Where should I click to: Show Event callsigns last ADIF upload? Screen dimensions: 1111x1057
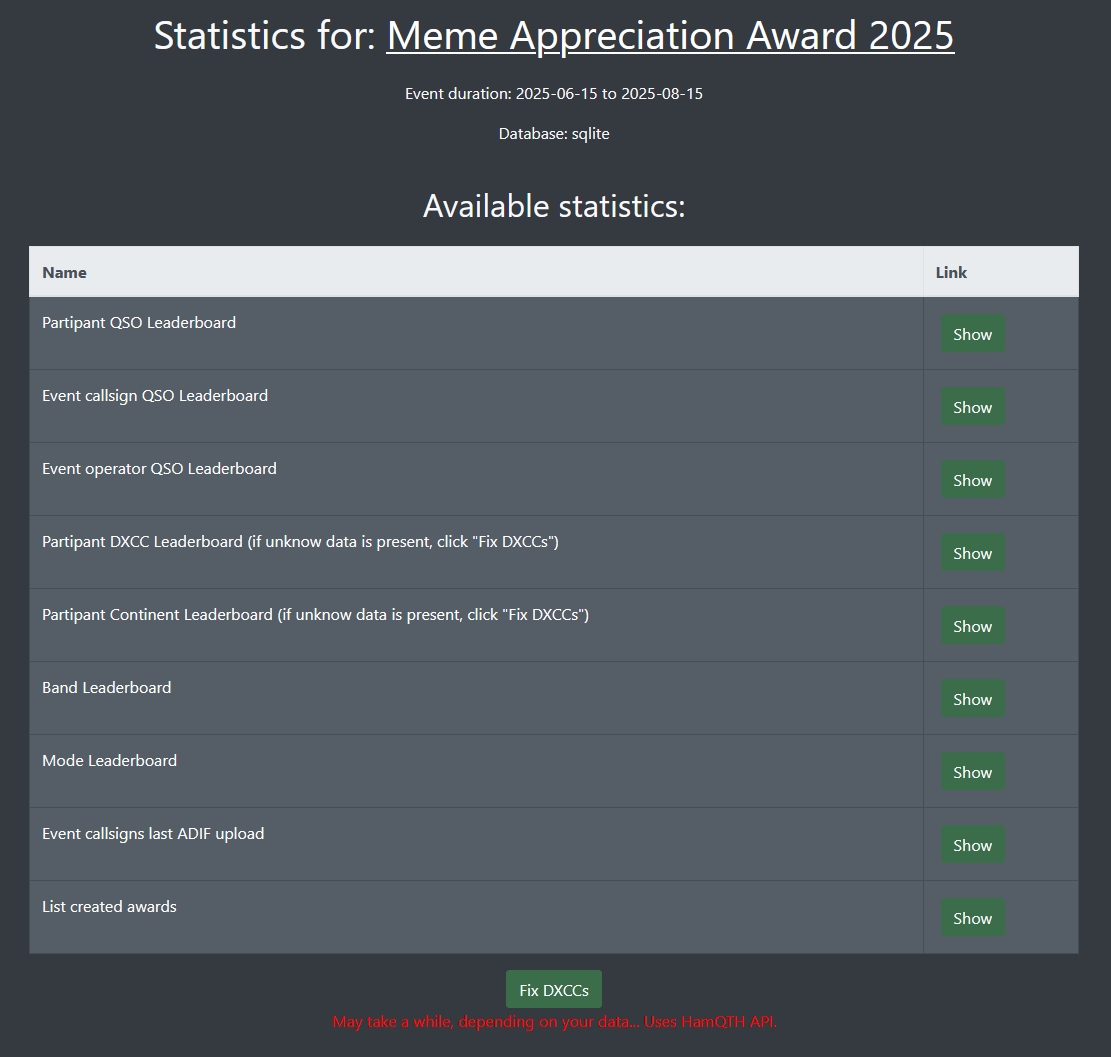point(972,845)
